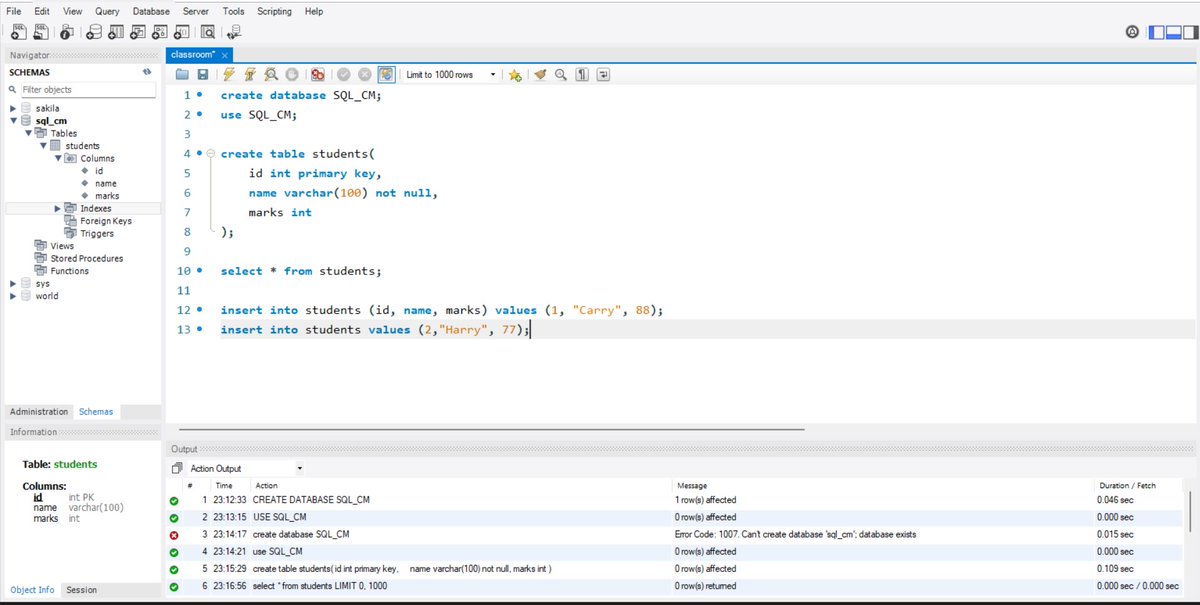The width and height of the screenshot is (1200, 605).
Task: Beautify the query with broom icon
Action: [540, 75]
